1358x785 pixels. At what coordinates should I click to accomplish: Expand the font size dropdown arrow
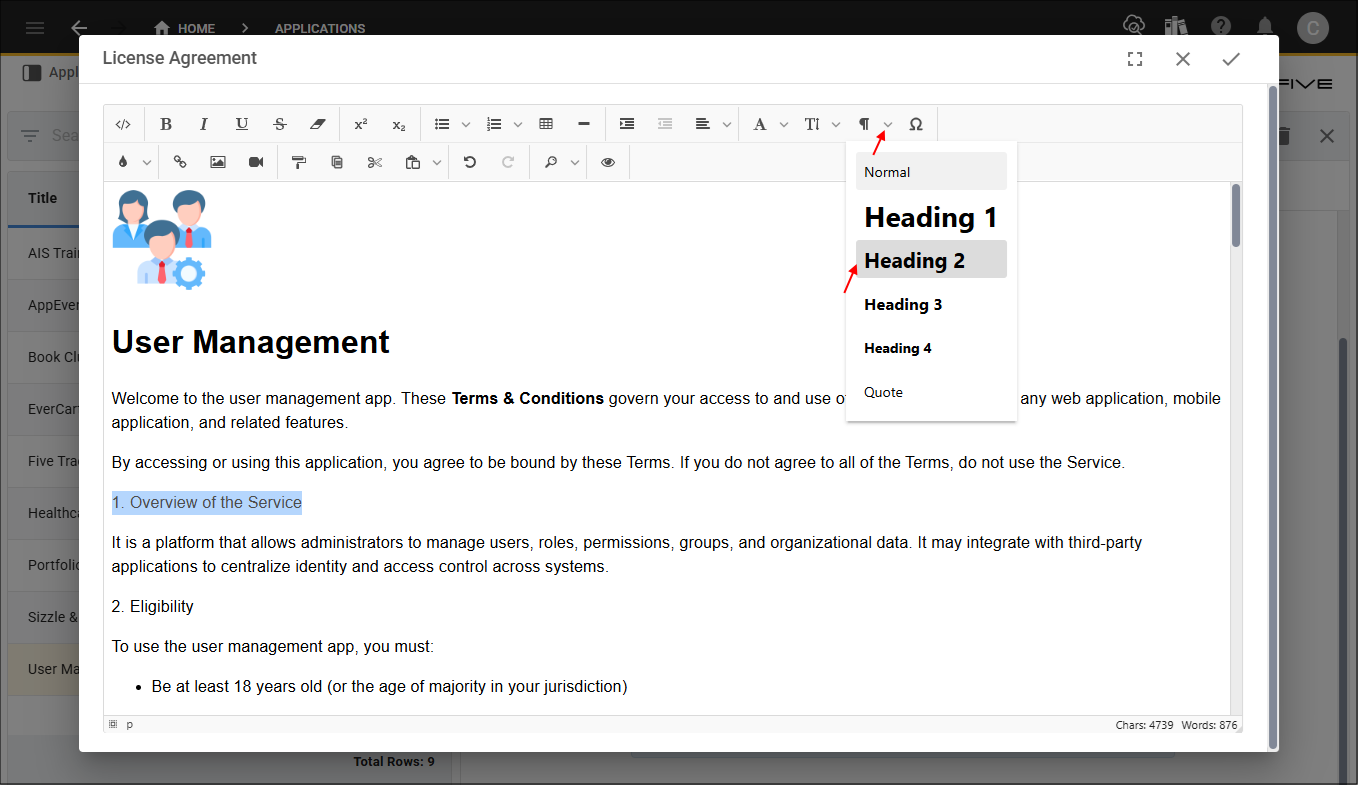[x=836, y=124]
